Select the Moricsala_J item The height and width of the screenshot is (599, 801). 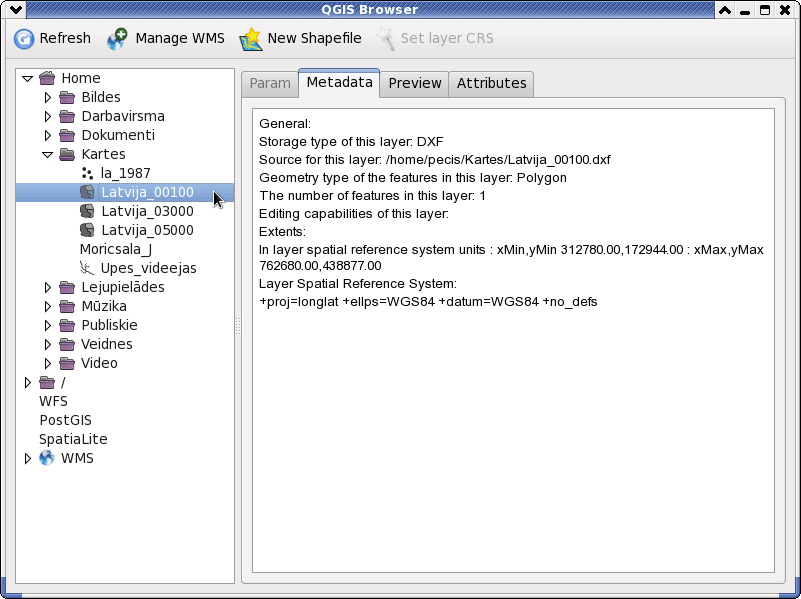(x=116, y=249)
